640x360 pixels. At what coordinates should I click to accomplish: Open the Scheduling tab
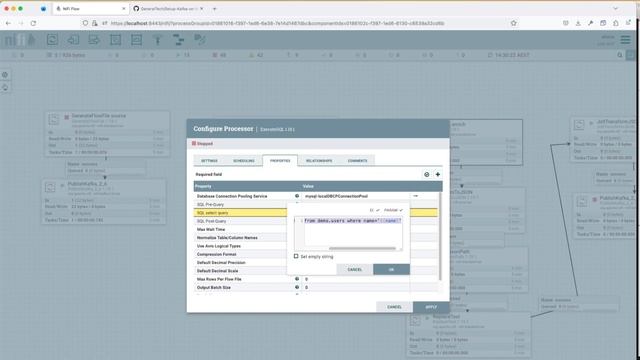[244, 160]
